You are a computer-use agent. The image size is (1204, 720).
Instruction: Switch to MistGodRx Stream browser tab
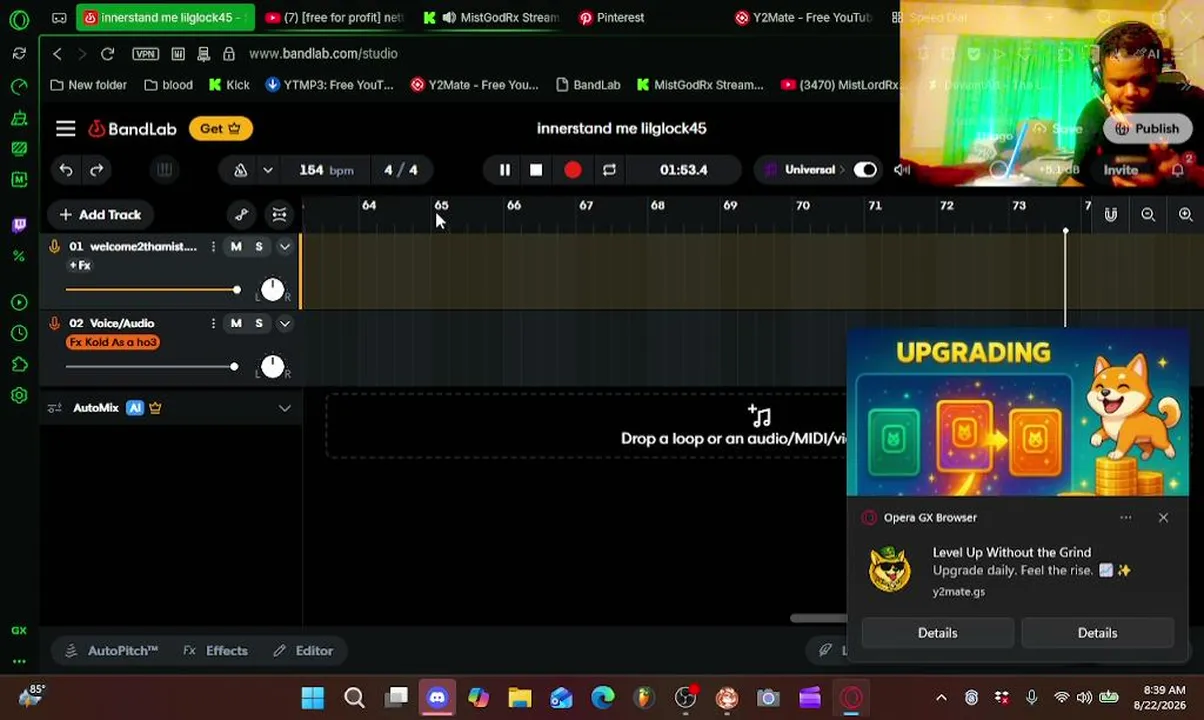(x=490, y=17)
